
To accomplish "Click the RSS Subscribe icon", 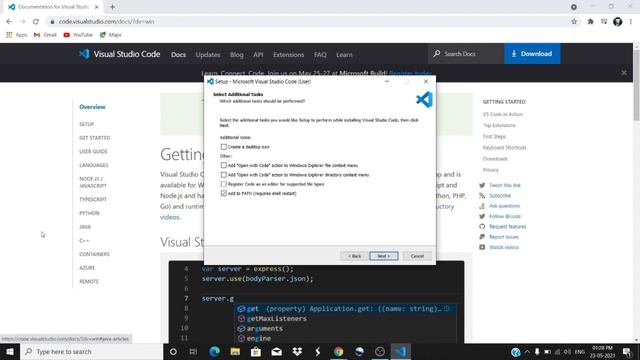I will coord(482,196).
